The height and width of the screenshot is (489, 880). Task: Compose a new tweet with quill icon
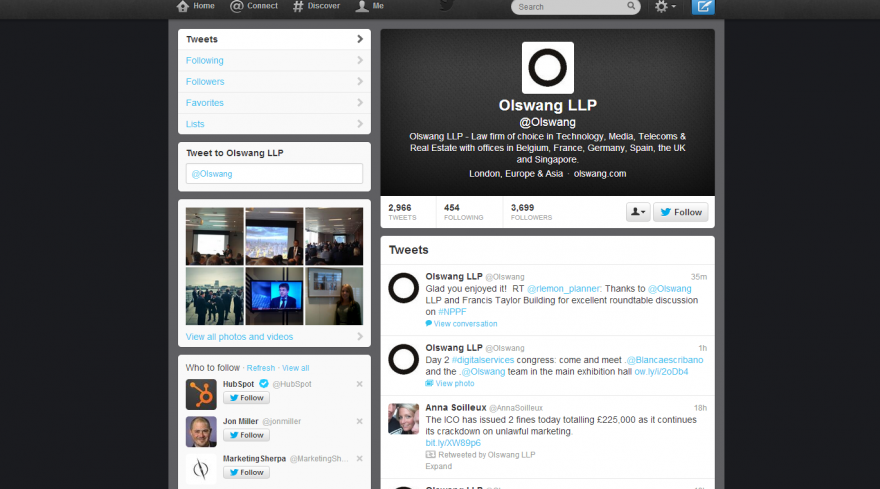pyautogui.click(x=703, y=7)
